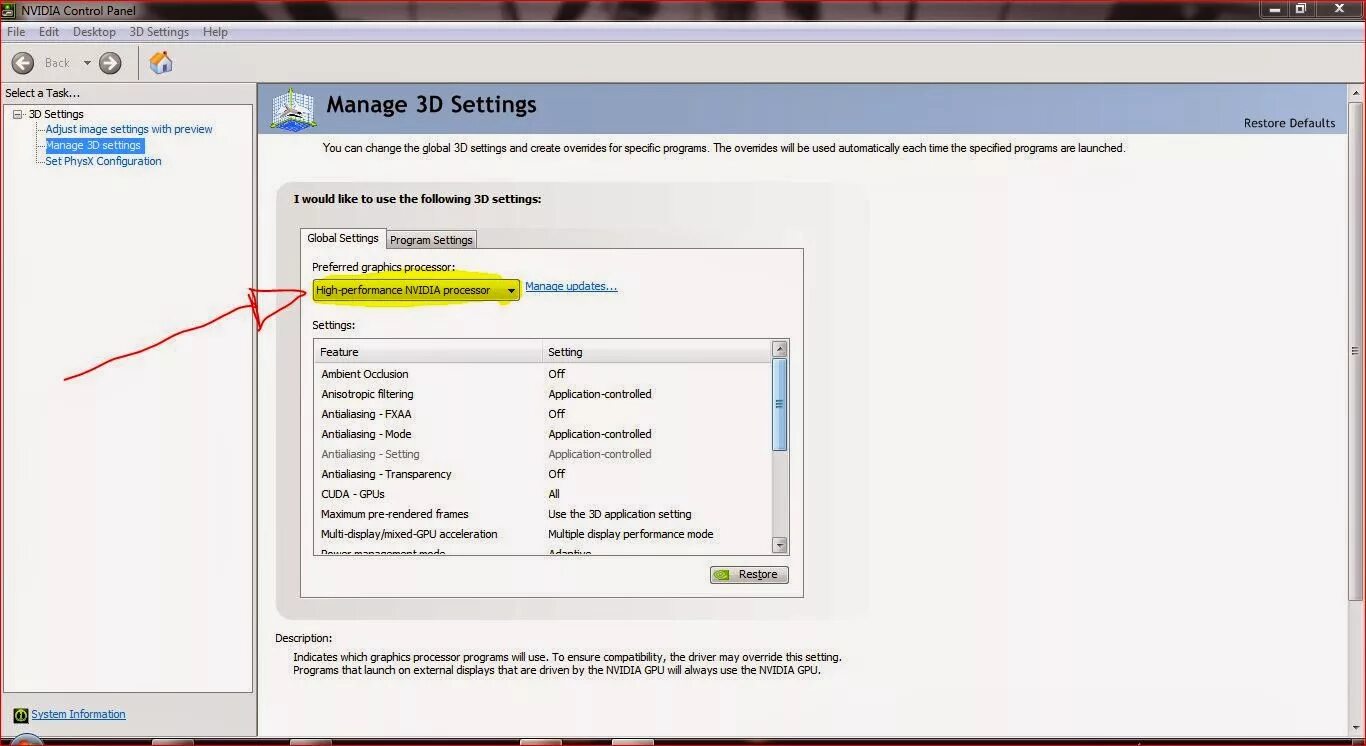Click the 'Multiple display performance mode' value

[630, 534]
